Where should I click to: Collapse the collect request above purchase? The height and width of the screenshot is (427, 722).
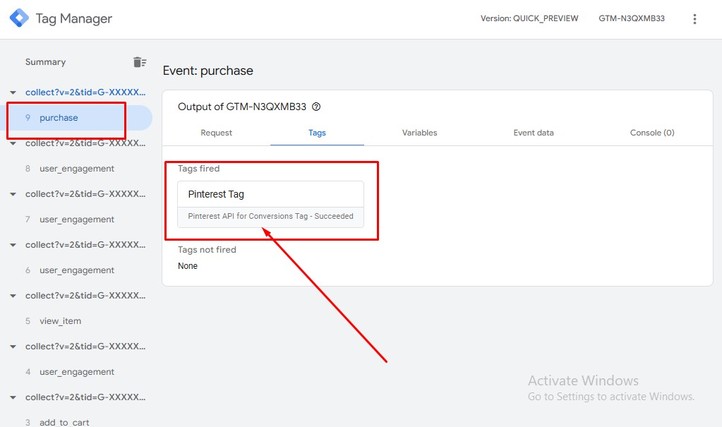12,92
